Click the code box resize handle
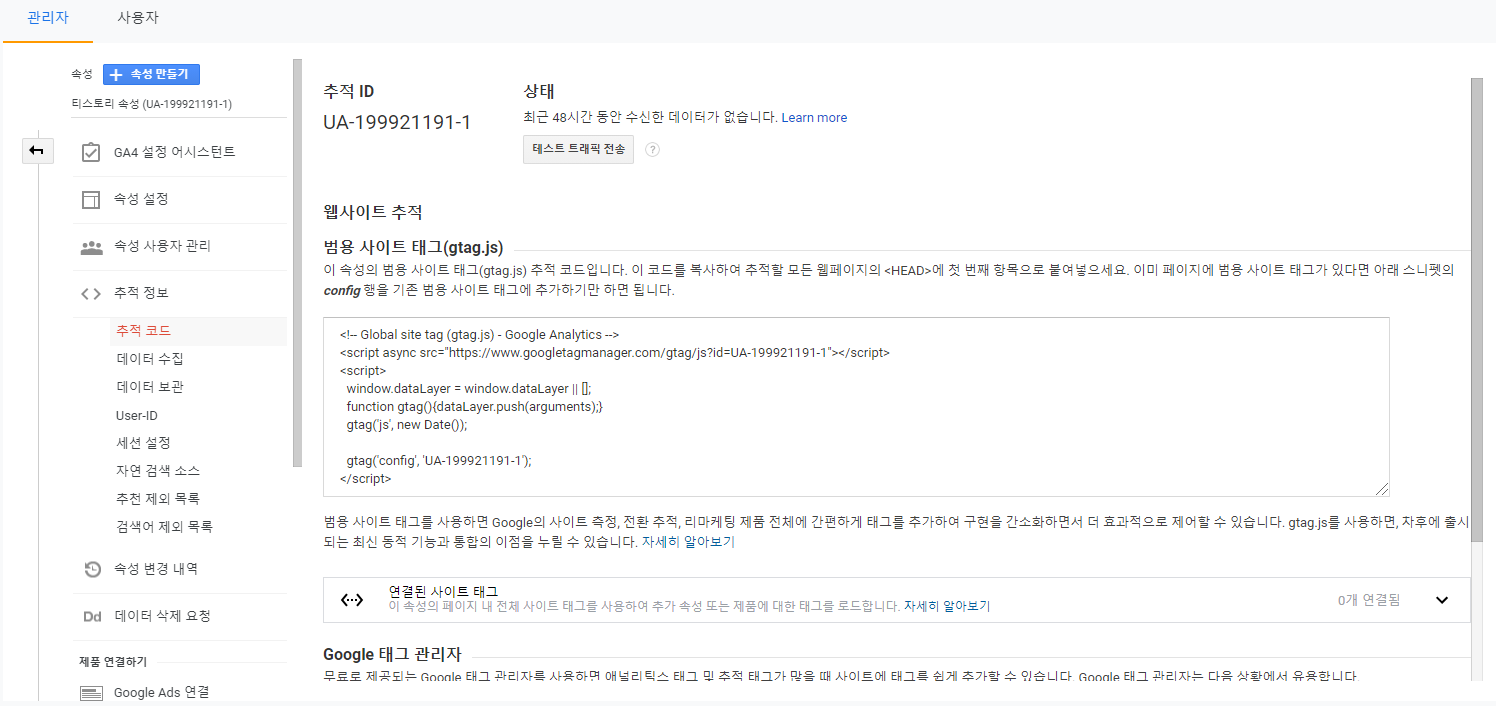The width and height of the screenshot is (1496, 706). [x=1382, y=489]
